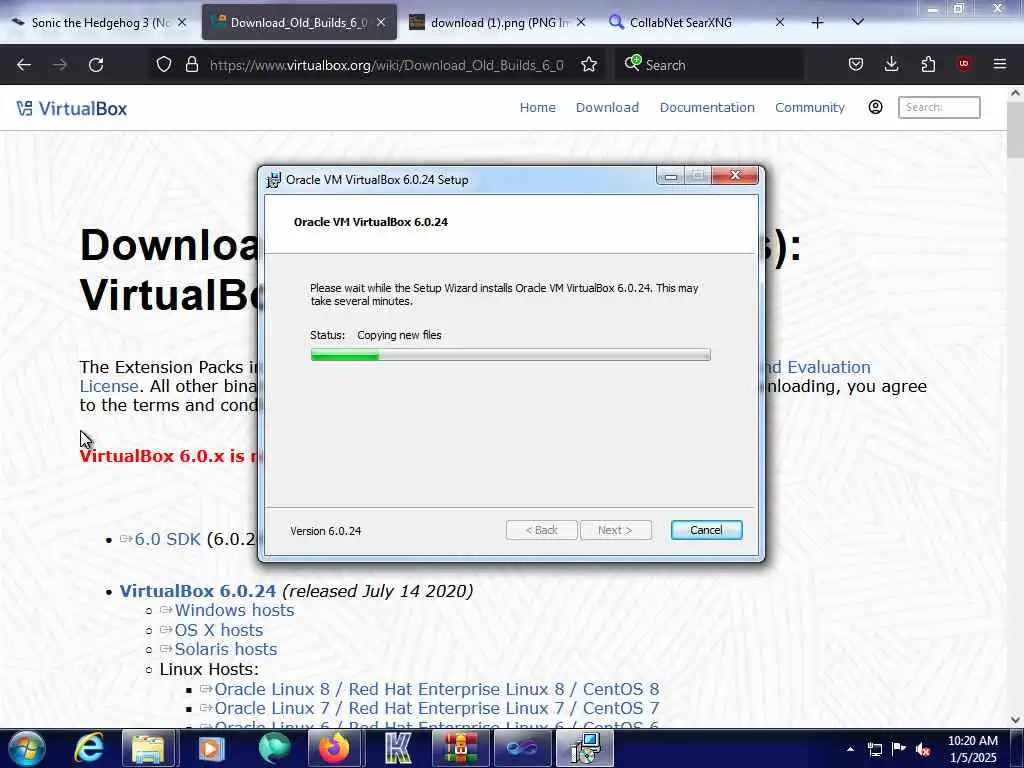1024x768 pixels.
Task: Open the Firefox hamburger menu
Action: (1000, 64)
